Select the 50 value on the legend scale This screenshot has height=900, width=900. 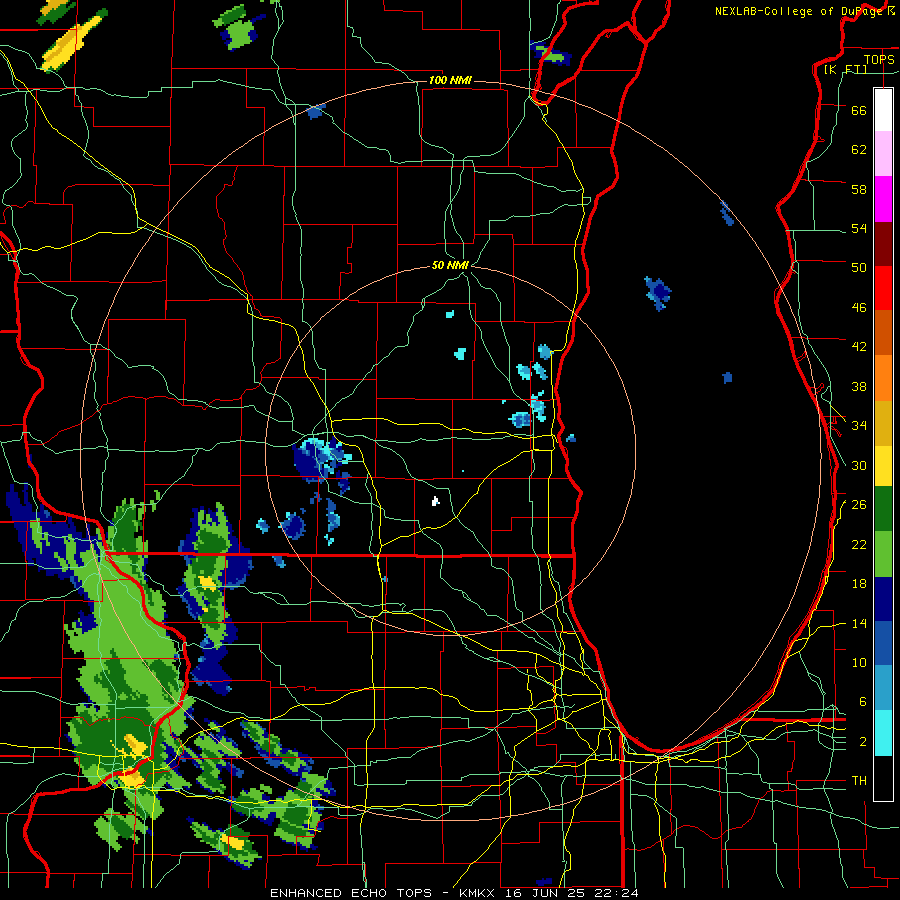(859, 268)
